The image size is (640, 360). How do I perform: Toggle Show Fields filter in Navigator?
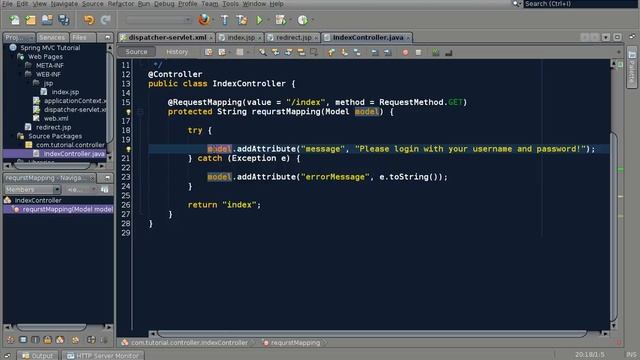click(x=23, y=340)
